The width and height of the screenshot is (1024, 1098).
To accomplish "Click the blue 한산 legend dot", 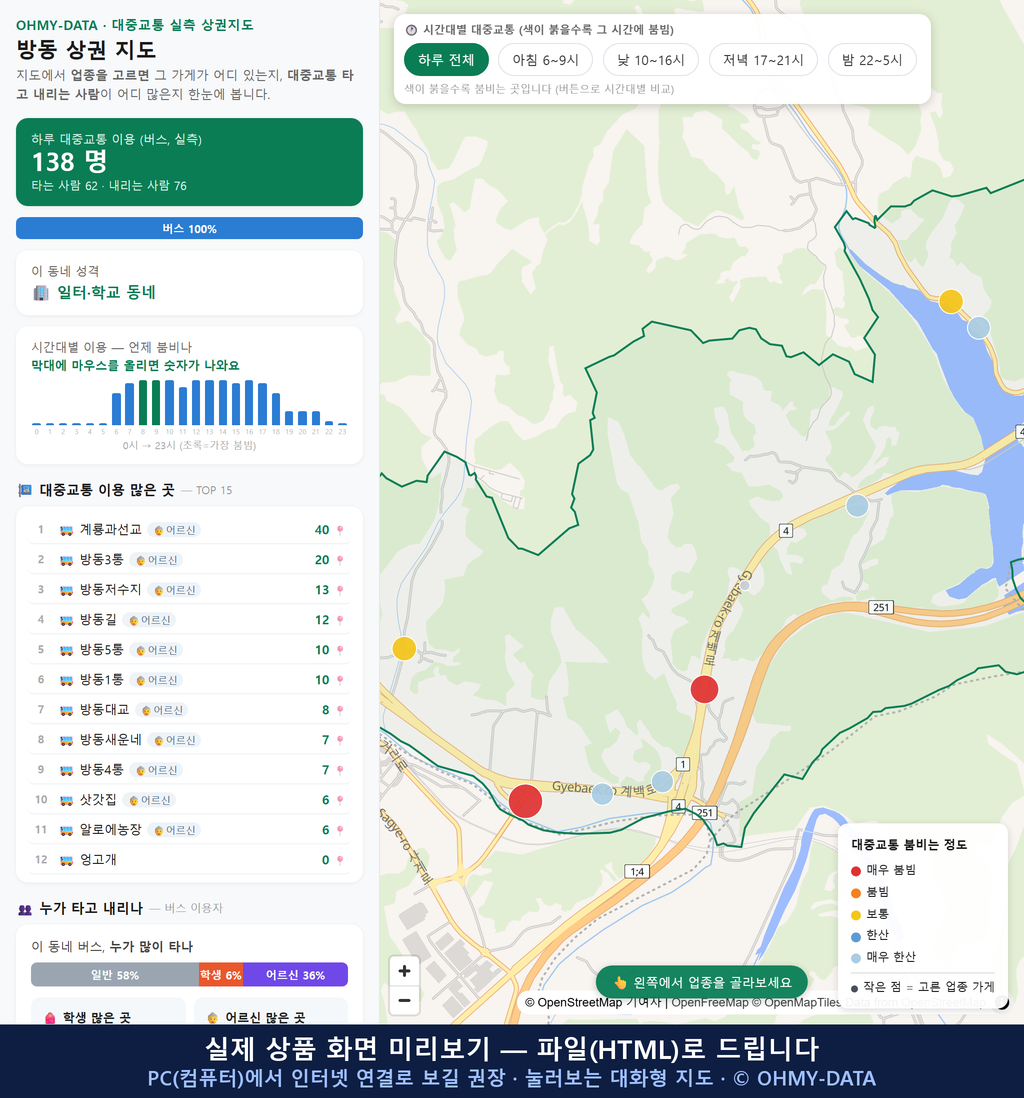I will coord(855,937).
